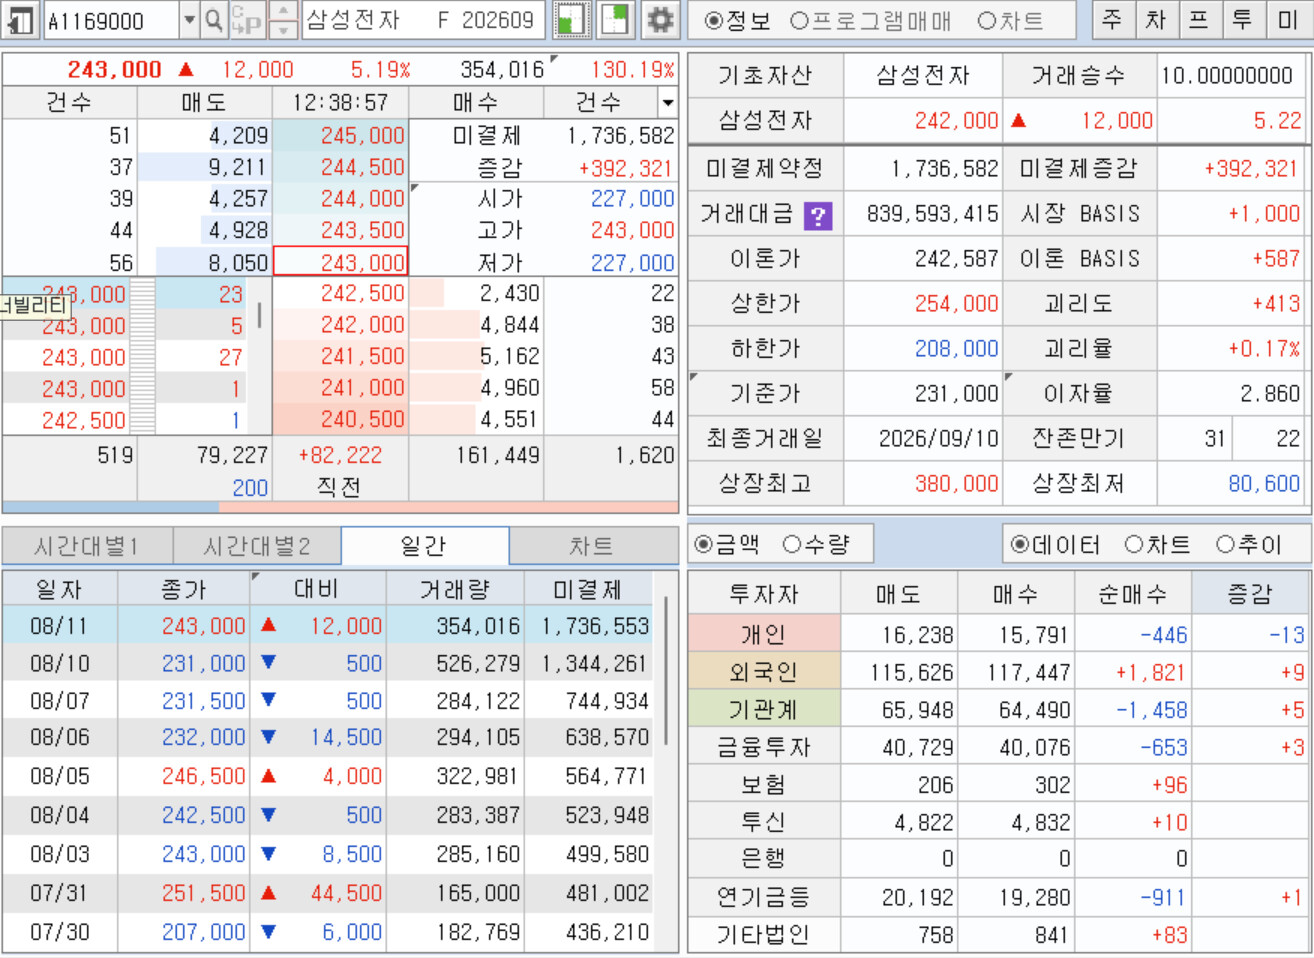This screenshot has width=1314, height=958.
Task: Click the panel toggle icon left of A1169000
Action: coord(20,20)
